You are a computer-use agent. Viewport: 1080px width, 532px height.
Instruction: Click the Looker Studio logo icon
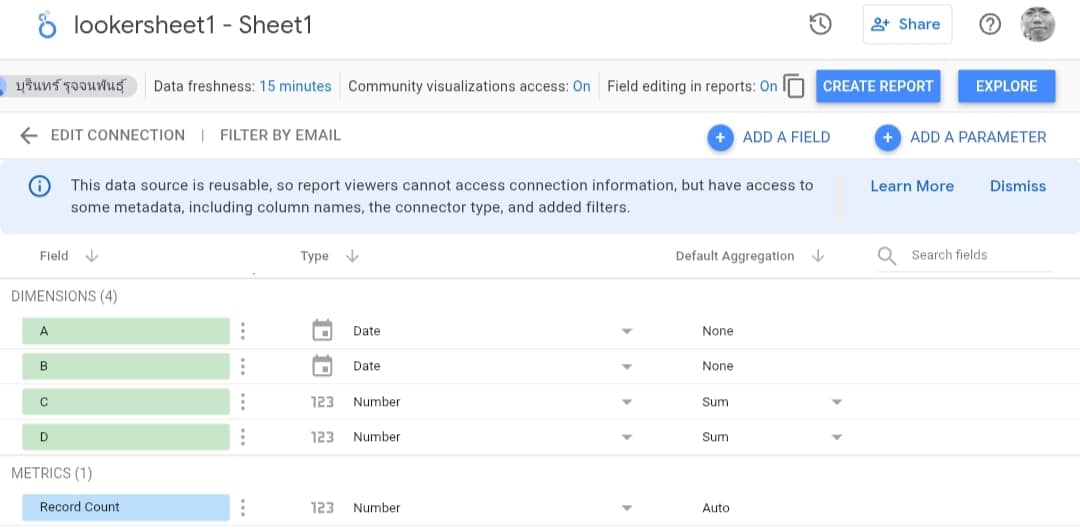[x=47, y=25]
